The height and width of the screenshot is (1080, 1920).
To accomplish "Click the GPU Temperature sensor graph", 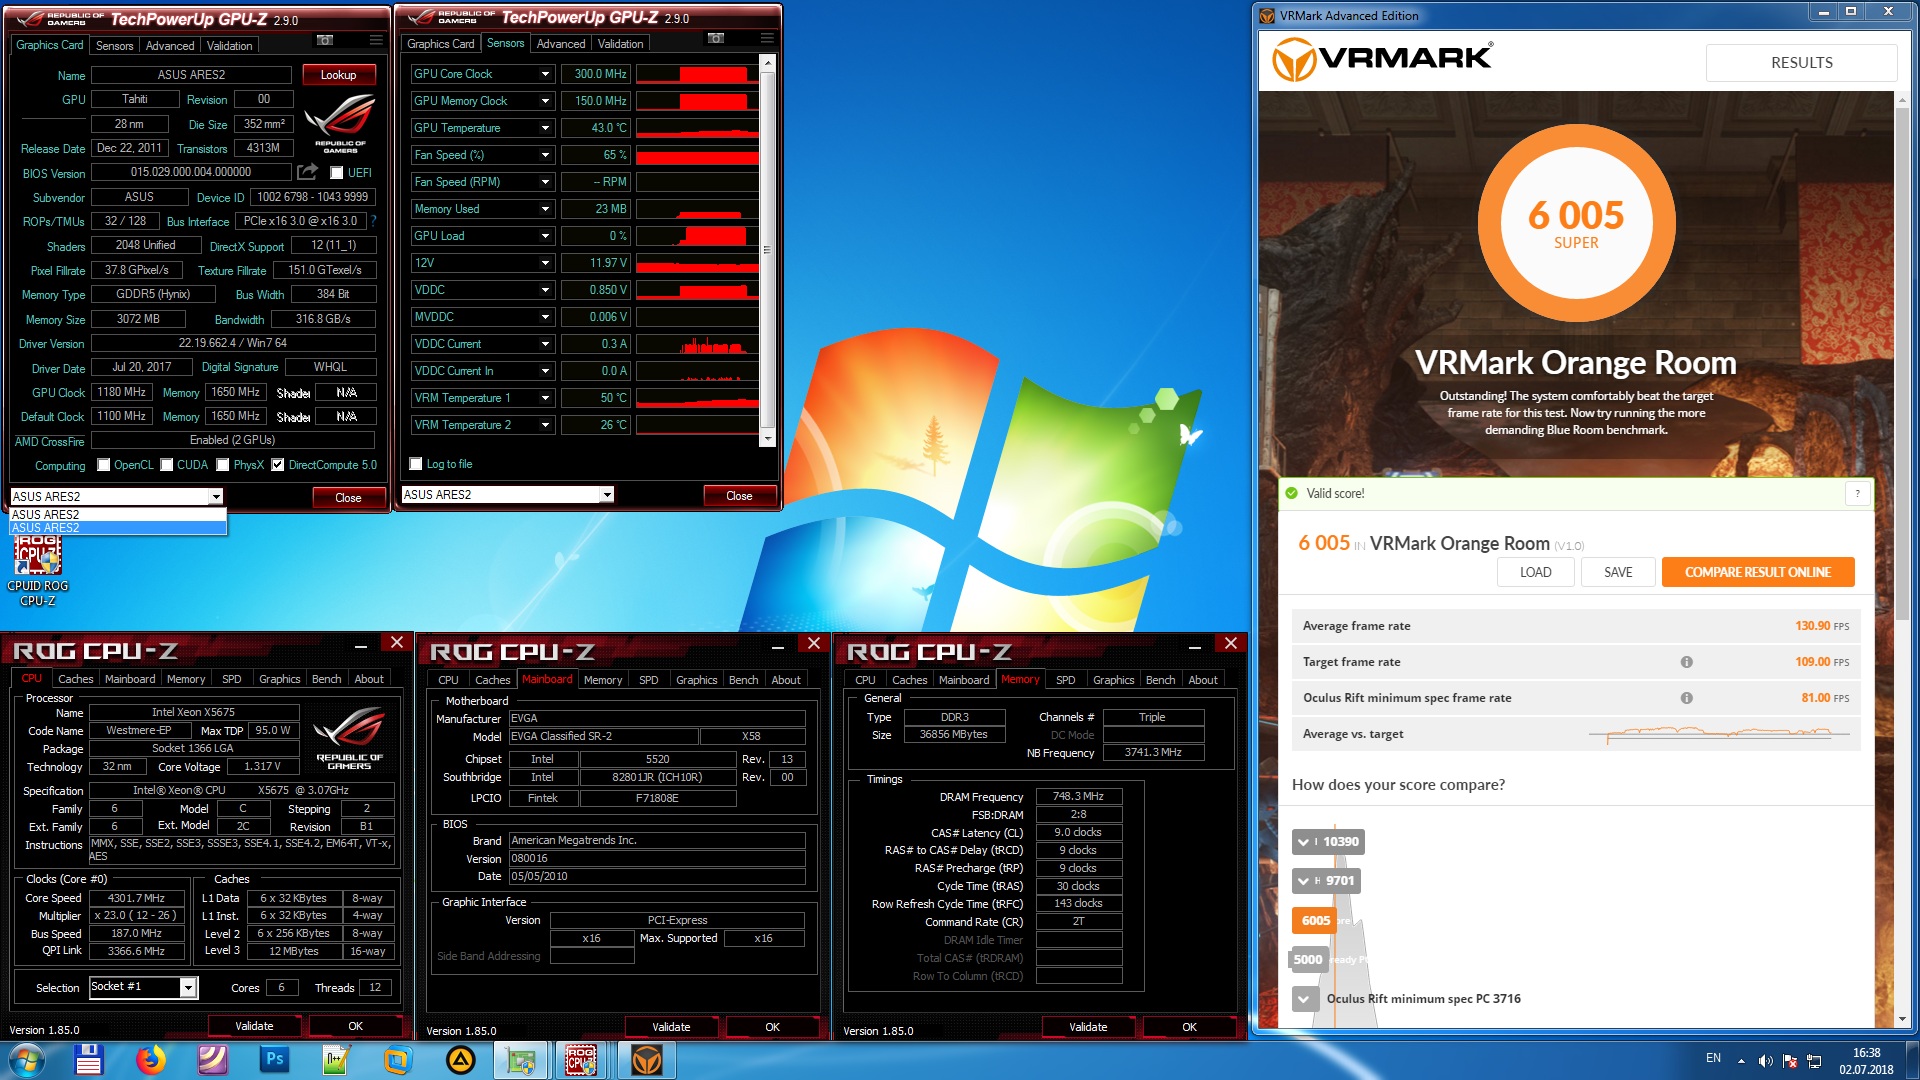I will [x=697, y=128].
